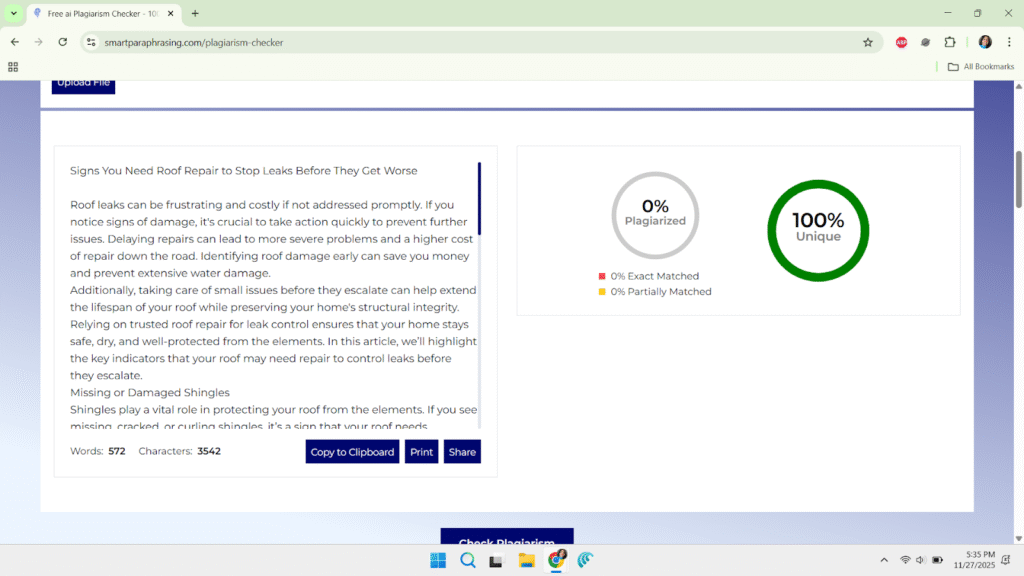Open a new browser tab

coord(195,13)
